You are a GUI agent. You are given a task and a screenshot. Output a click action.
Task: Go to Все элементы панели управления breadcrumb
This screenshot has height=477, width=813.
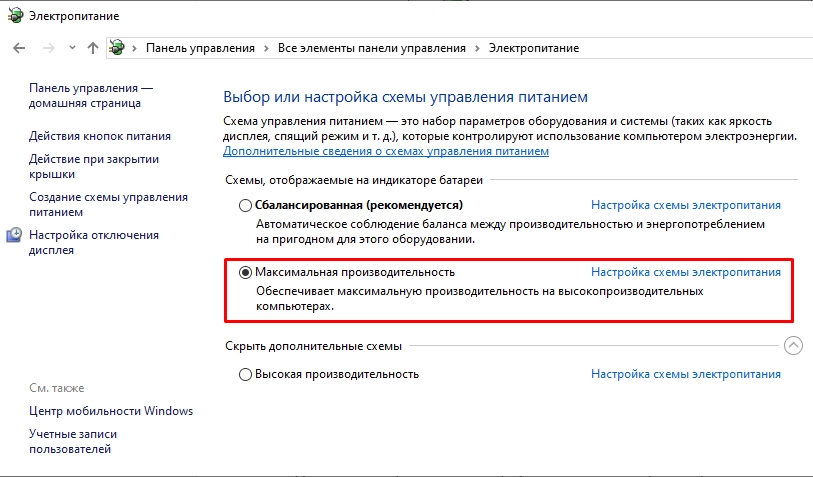[x=372, y=48]
